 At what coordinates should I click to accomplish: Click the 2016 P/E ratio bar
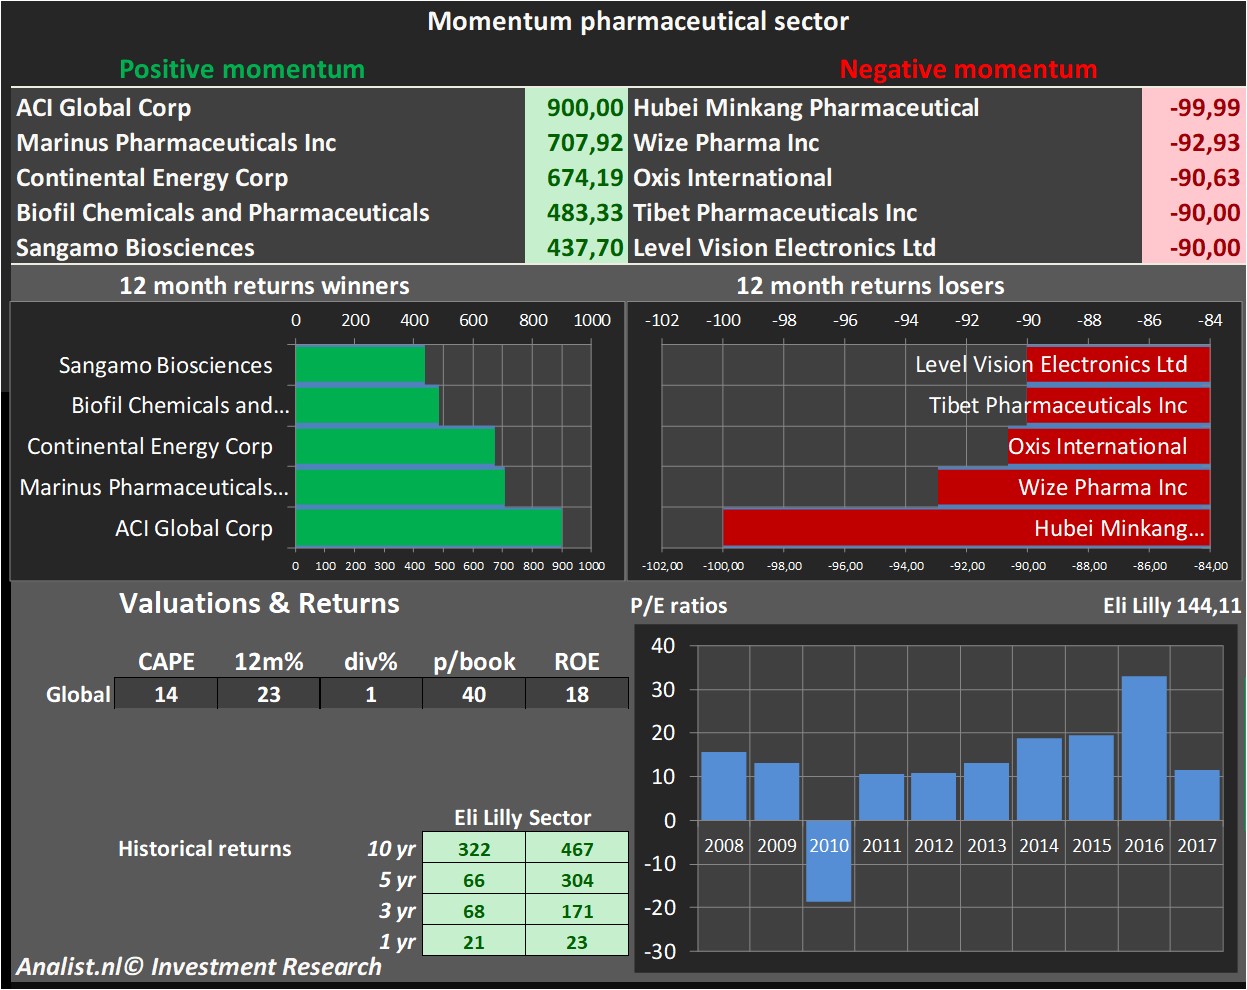coord(1144,747)
